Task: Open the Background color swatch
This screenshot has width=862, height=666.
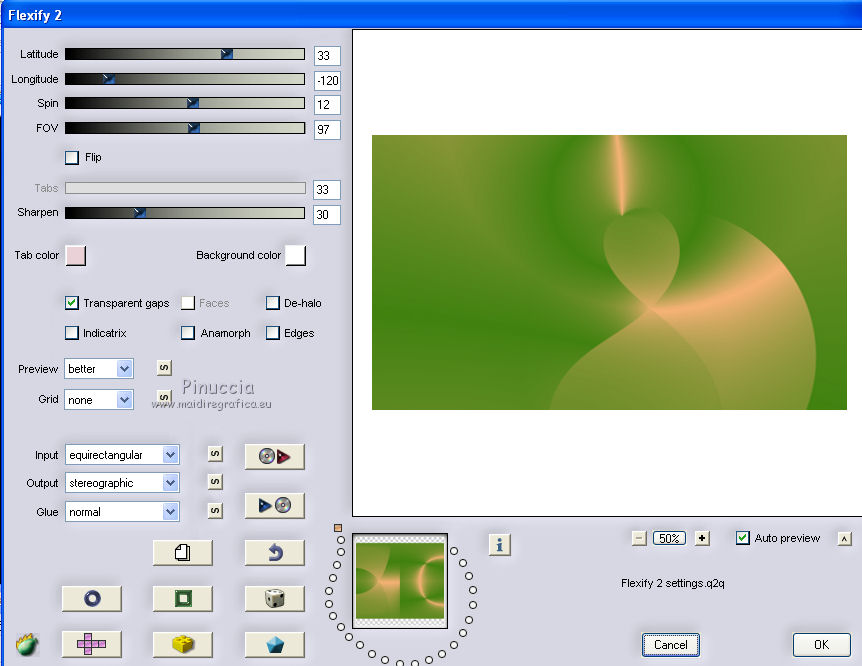Action: click(x=295, y=256)
